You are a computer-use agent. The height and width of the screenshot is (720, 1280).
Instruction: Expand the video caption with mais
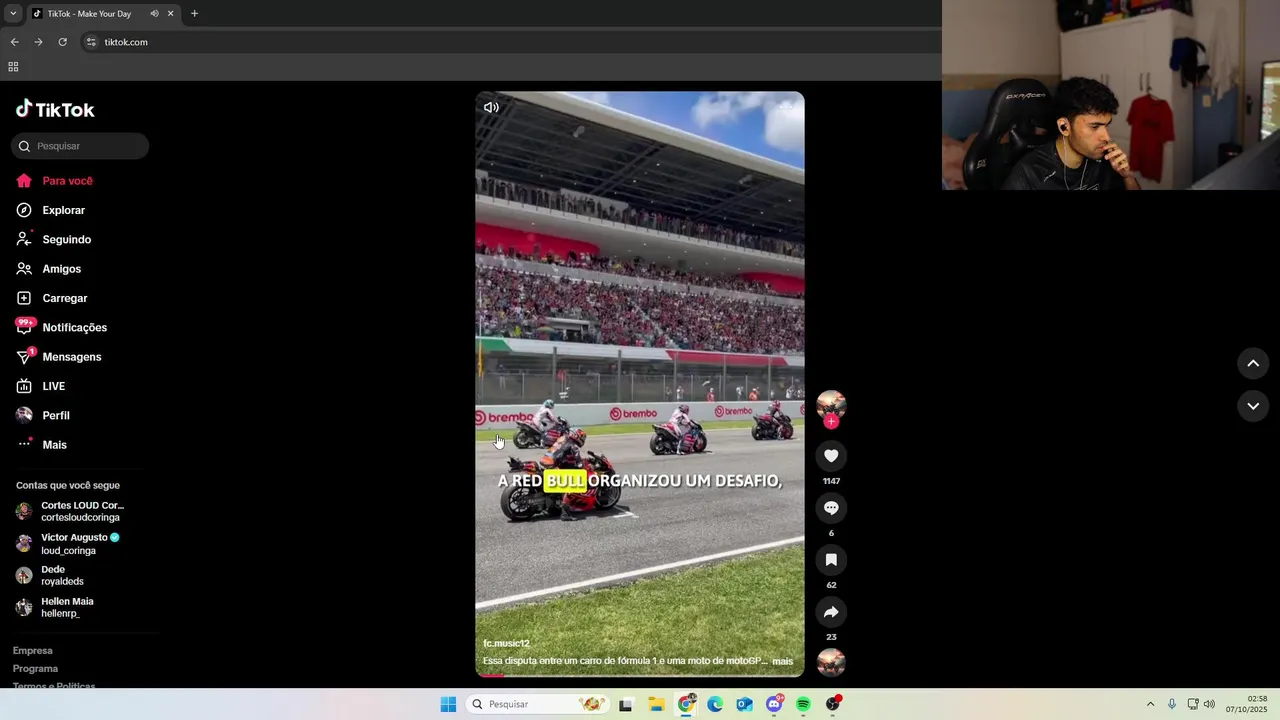click(x=782, y=661)
